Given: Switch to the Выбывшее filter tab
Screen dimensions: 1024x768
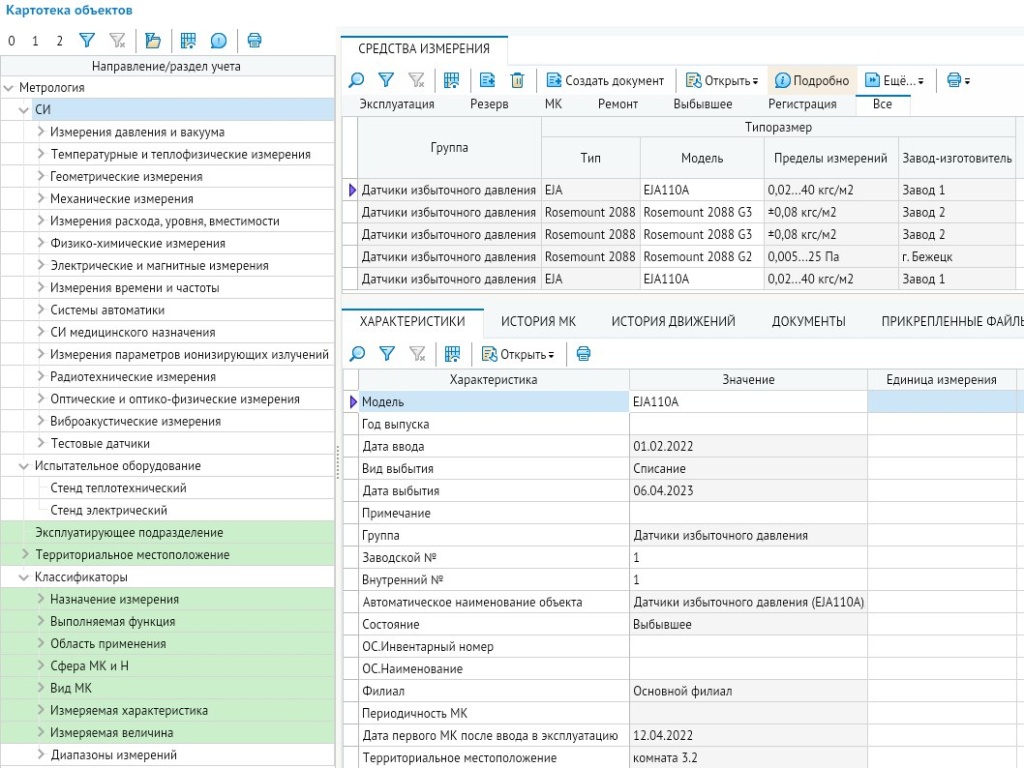Looking at the screenshot, I should [x=703, y=104].
